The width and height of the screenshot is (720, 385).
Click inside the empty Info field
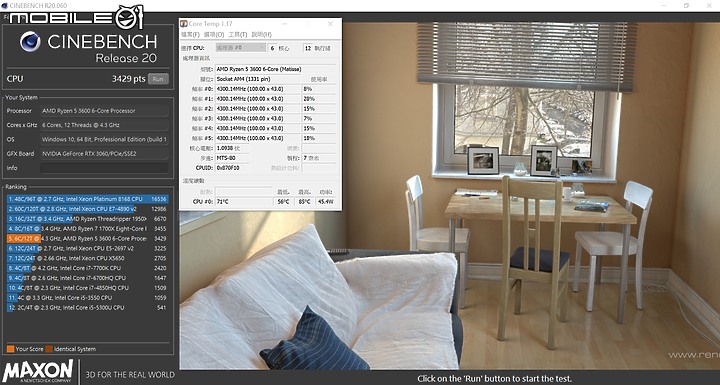[104, 168]
